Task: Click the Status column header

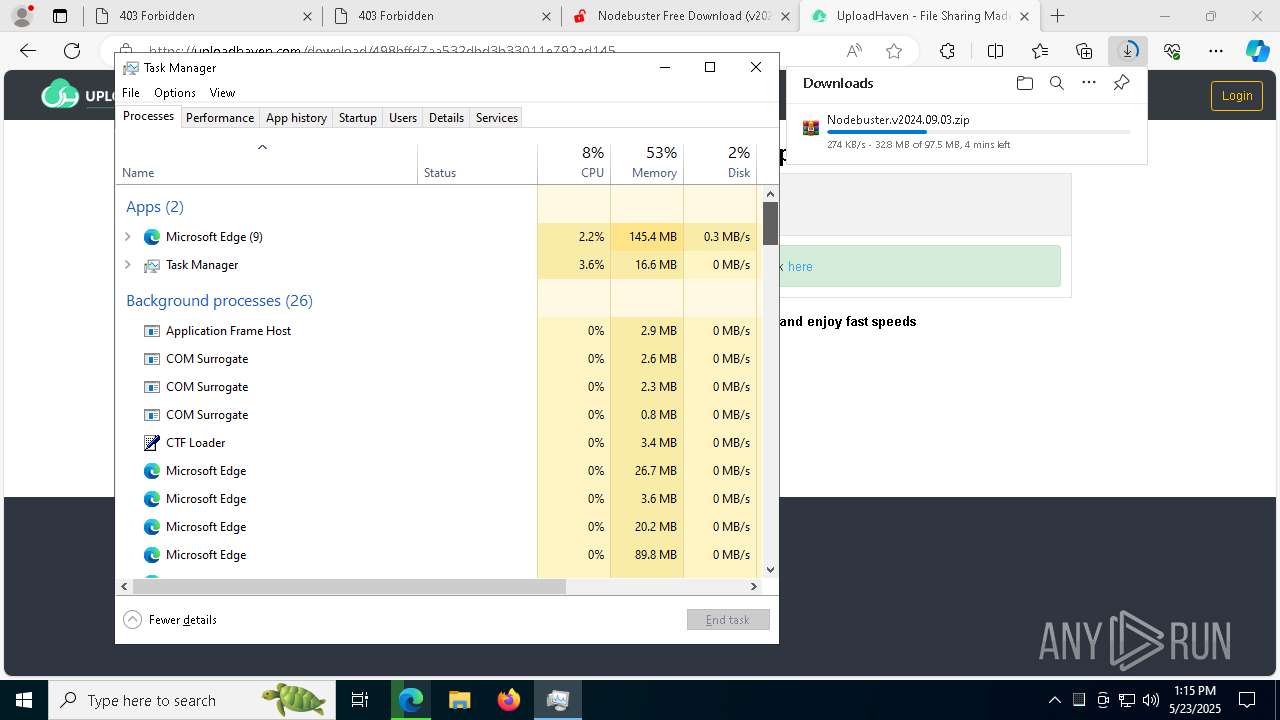Action: pyautogui.click(x=477, y=163)
